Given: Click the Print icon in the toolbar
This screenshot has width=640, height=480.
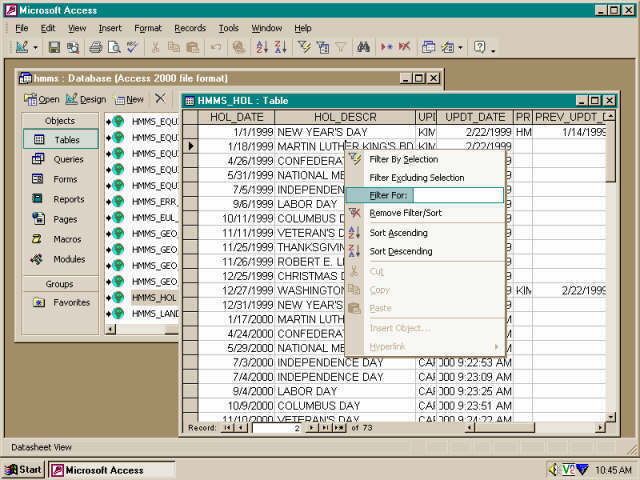Looking at the screenshot, I should [x=96, y=47].
